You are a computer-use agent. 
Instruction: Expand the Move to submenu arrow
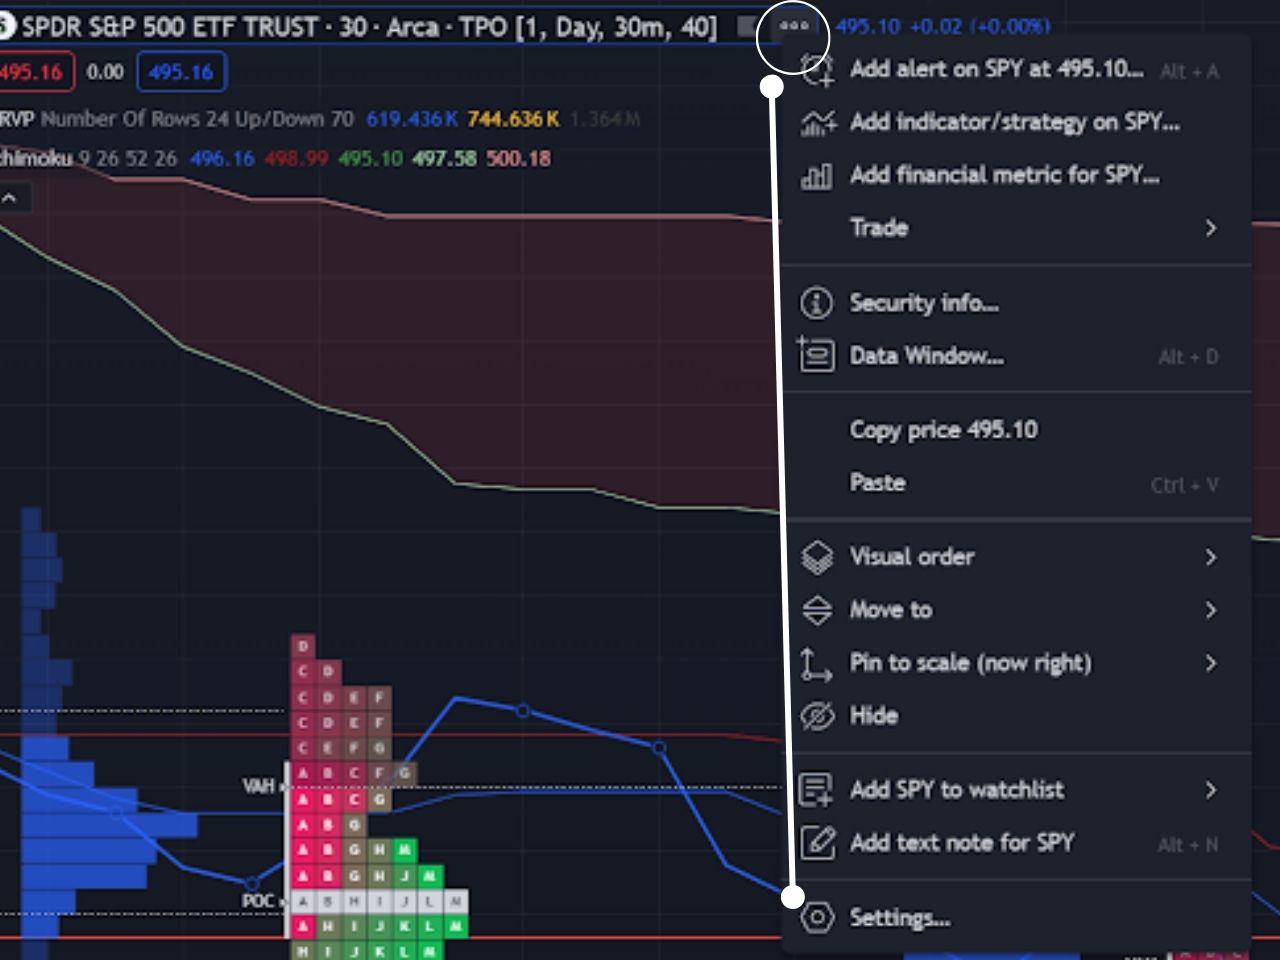pos(1211,610)
